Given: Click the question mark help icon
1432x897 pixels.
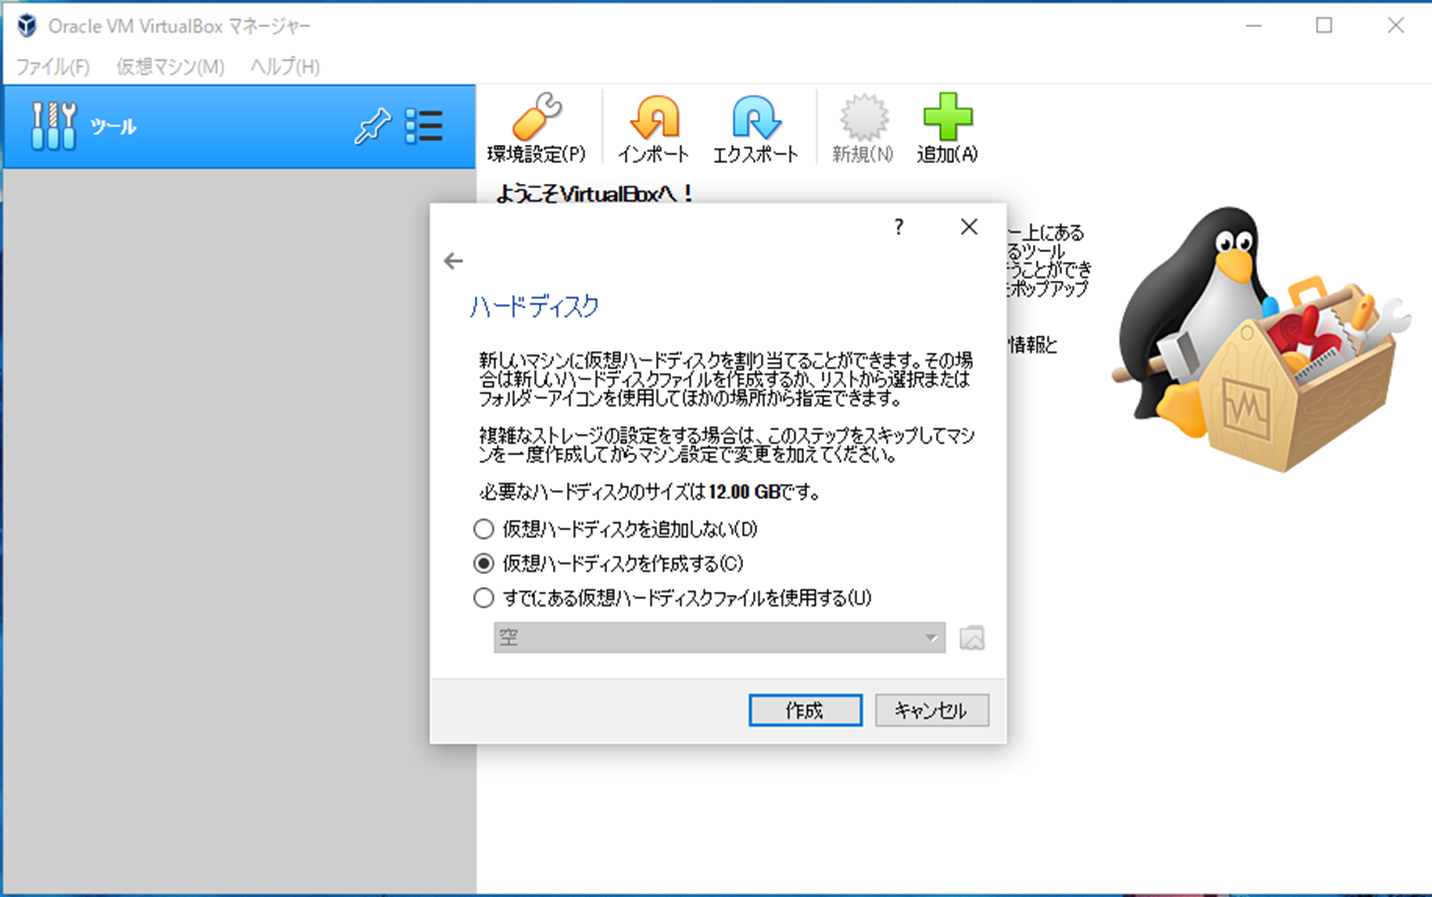Looking at the screenshot, I should [x=898, y=227].
